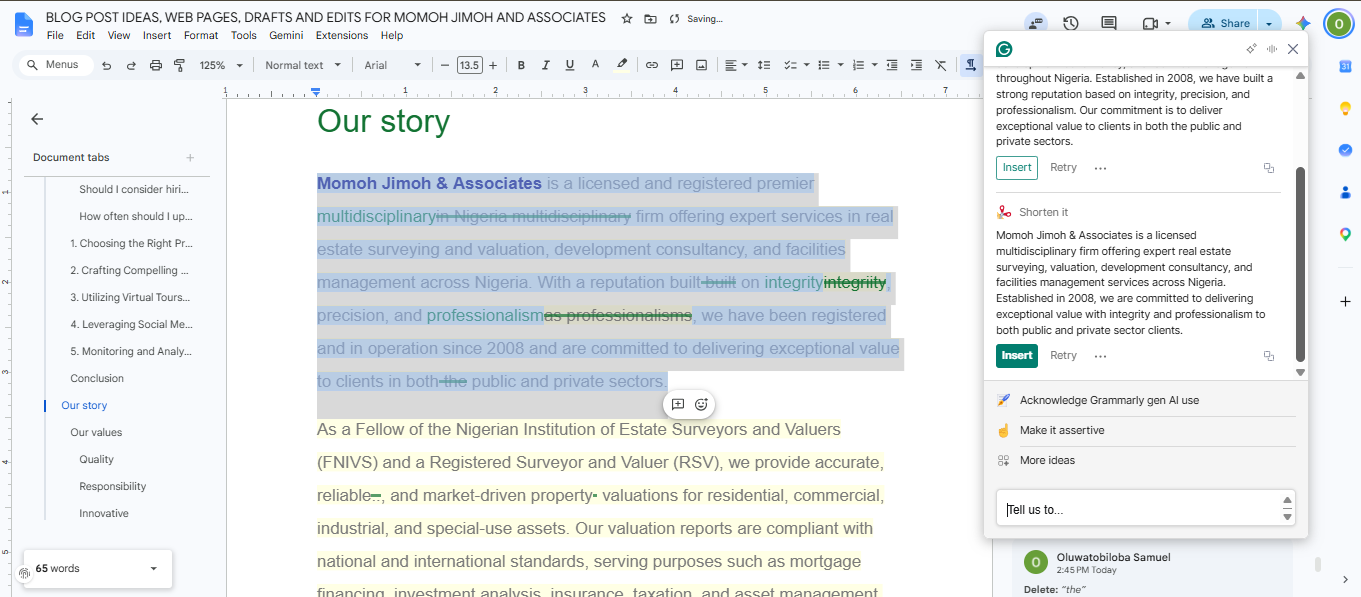Open the numbered list dropdown

(864, 65)
